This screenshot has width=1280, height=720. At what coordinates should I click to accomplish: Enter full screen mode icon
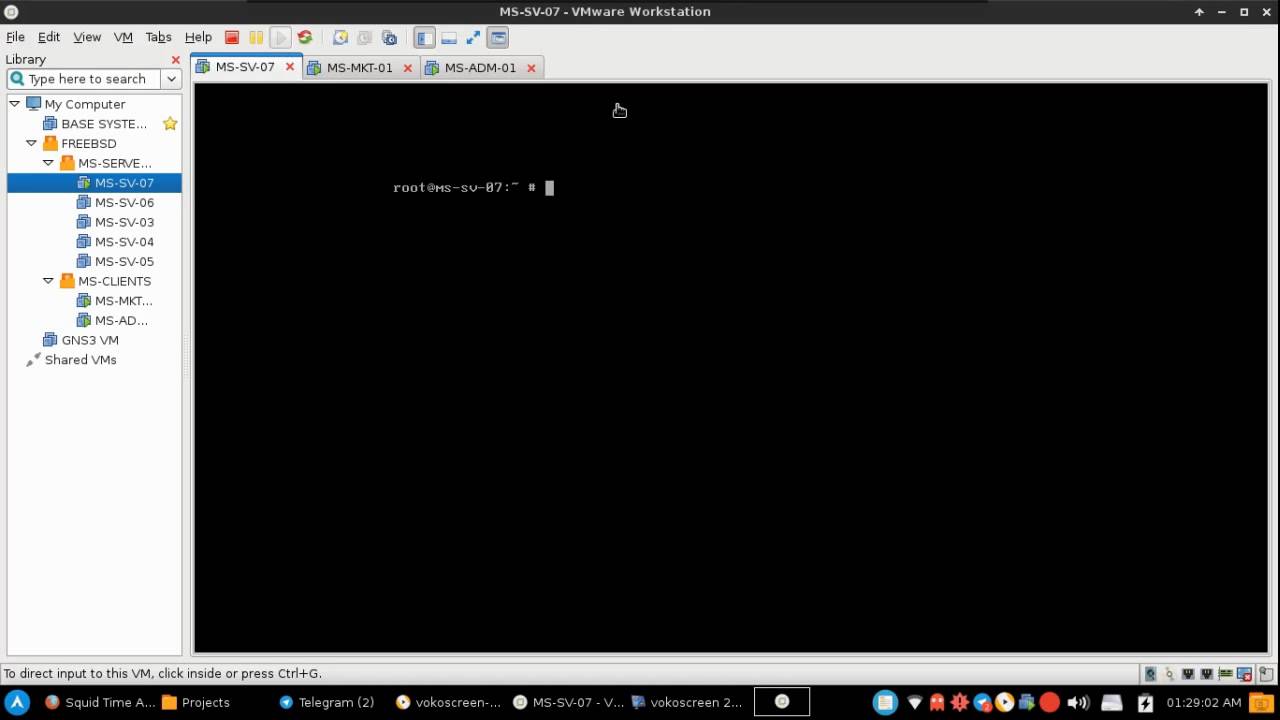[x=473, y=37]
